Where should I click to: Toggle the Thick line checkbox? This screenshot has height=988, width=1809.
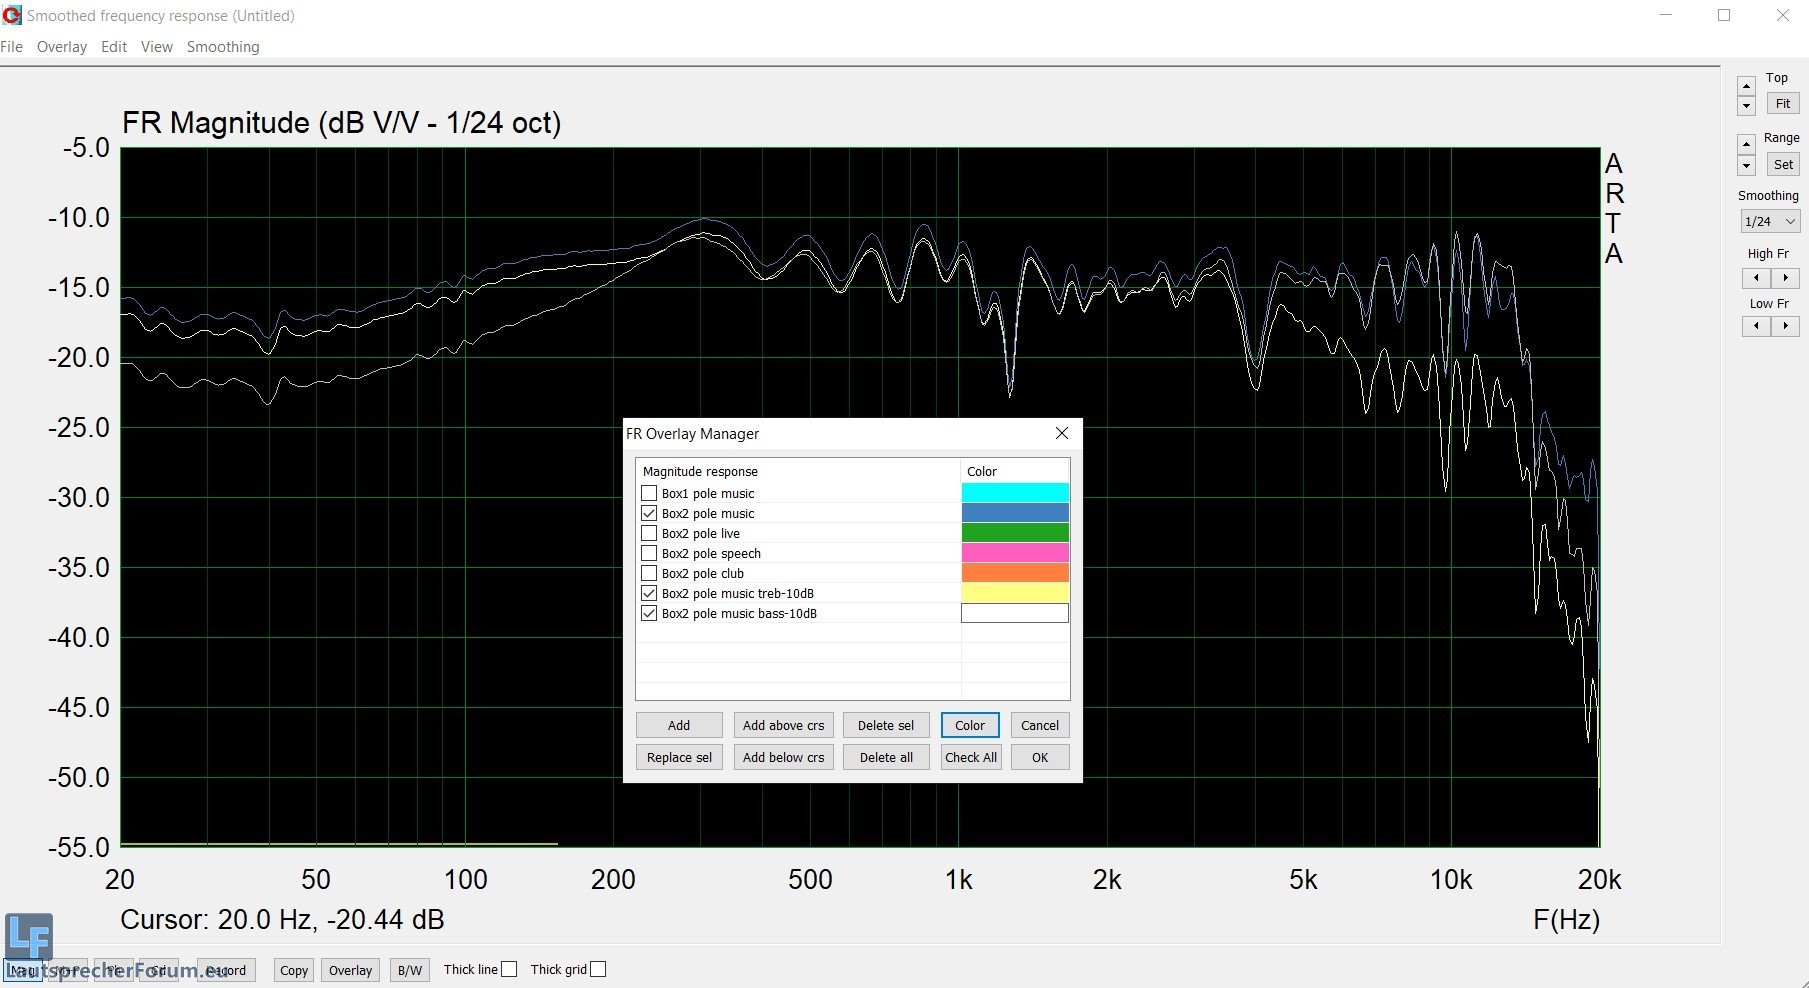(509, 969)
